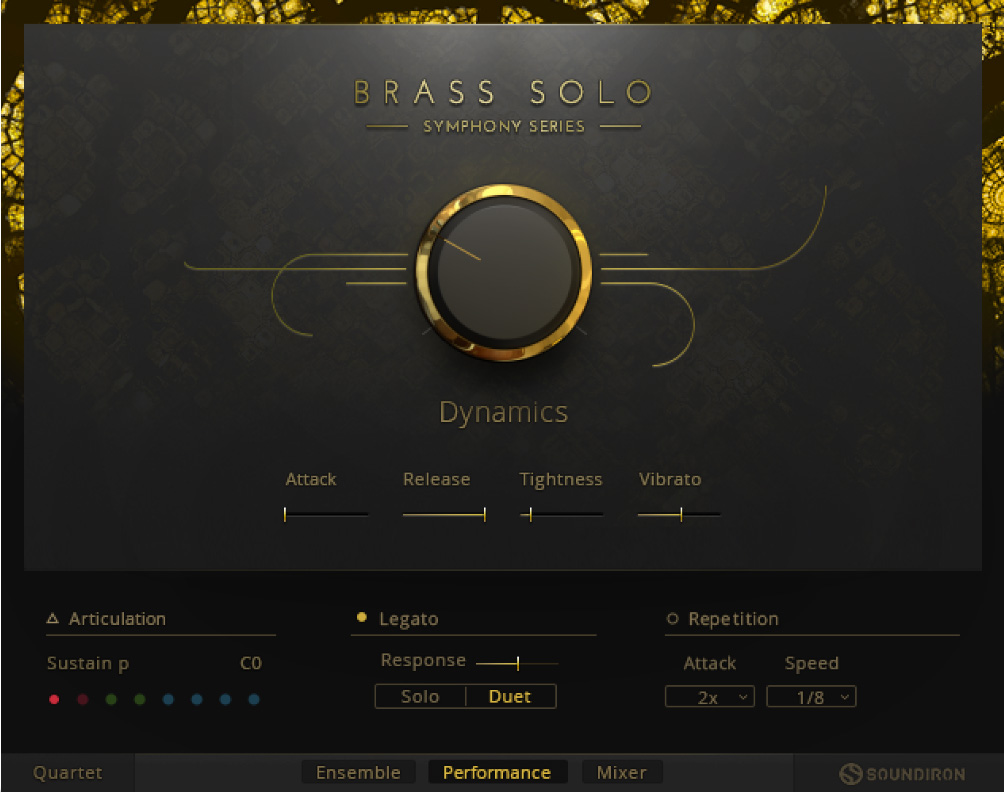Open the Quartet instrument selector
Viewport: 1004px width, 792px height.
click(68, 773)
